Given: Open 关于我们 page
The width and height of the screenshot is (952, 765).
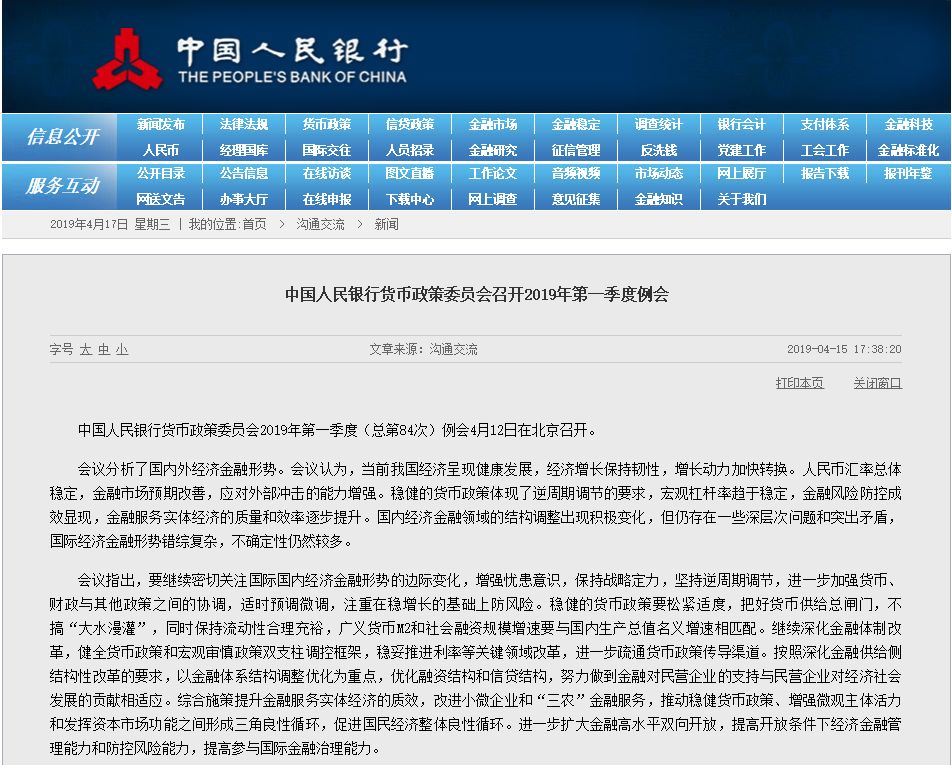Looking at the screenshot, I should click(x=741, y=199).
